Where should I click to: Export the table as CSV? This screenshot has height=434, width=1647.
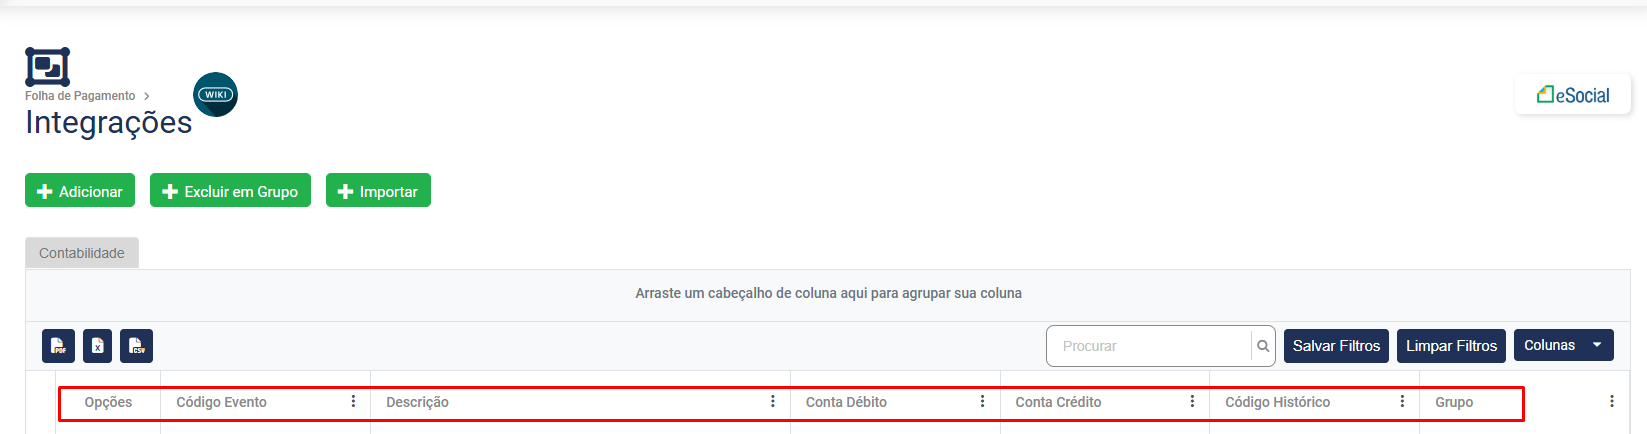(x=136, y=346)
